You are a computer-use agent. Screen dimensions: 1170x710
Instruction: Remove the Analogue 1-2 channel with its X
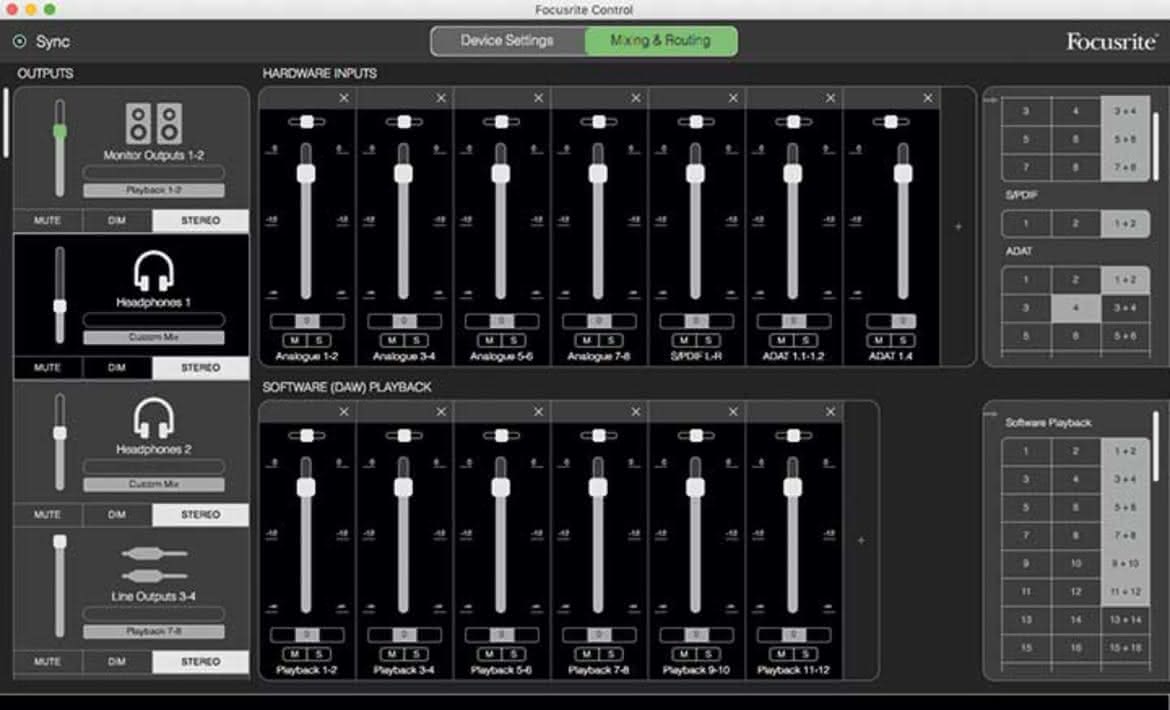click(344, 98)
